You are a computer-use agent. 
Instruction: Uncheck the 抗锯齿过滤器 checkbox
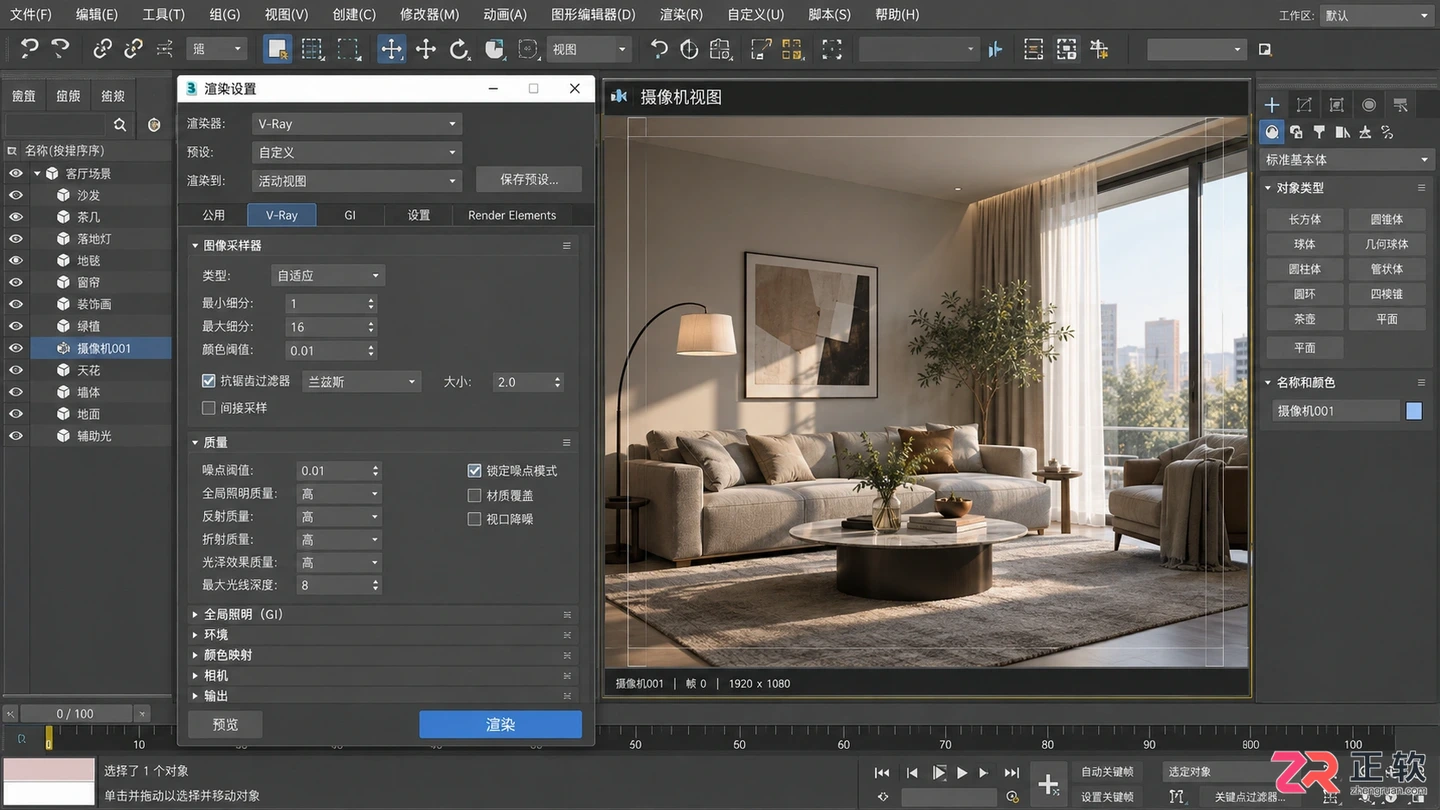(209, 381)
